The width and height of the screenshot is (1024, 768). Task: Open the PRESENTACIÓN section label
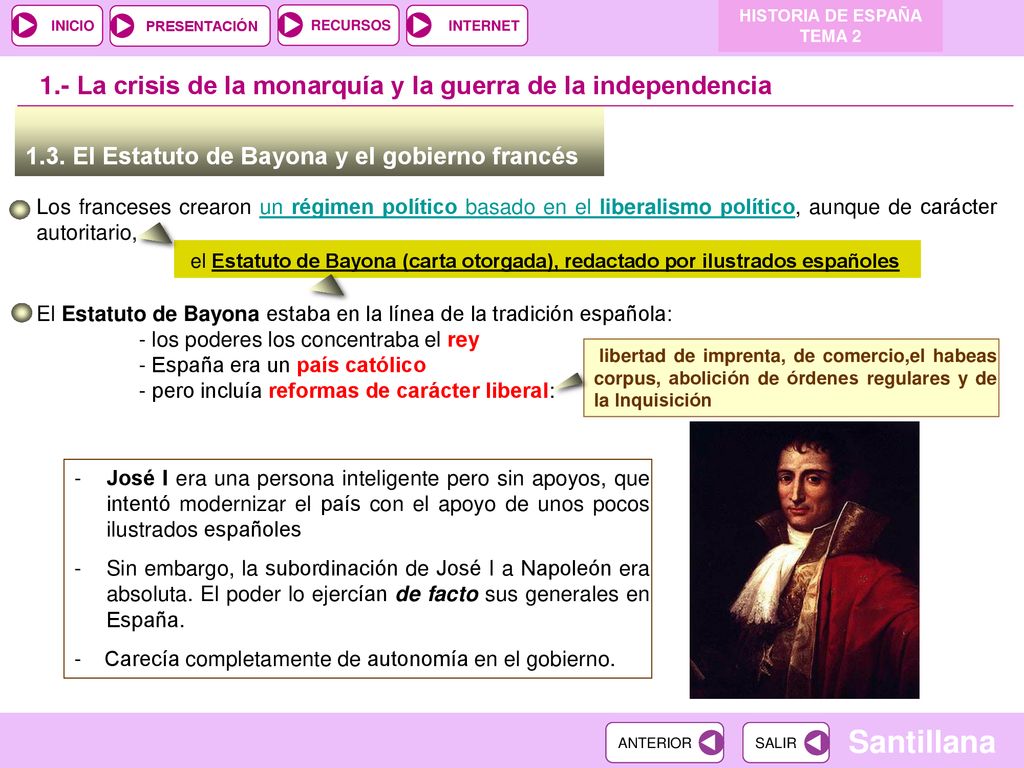[x=202, y=26]
